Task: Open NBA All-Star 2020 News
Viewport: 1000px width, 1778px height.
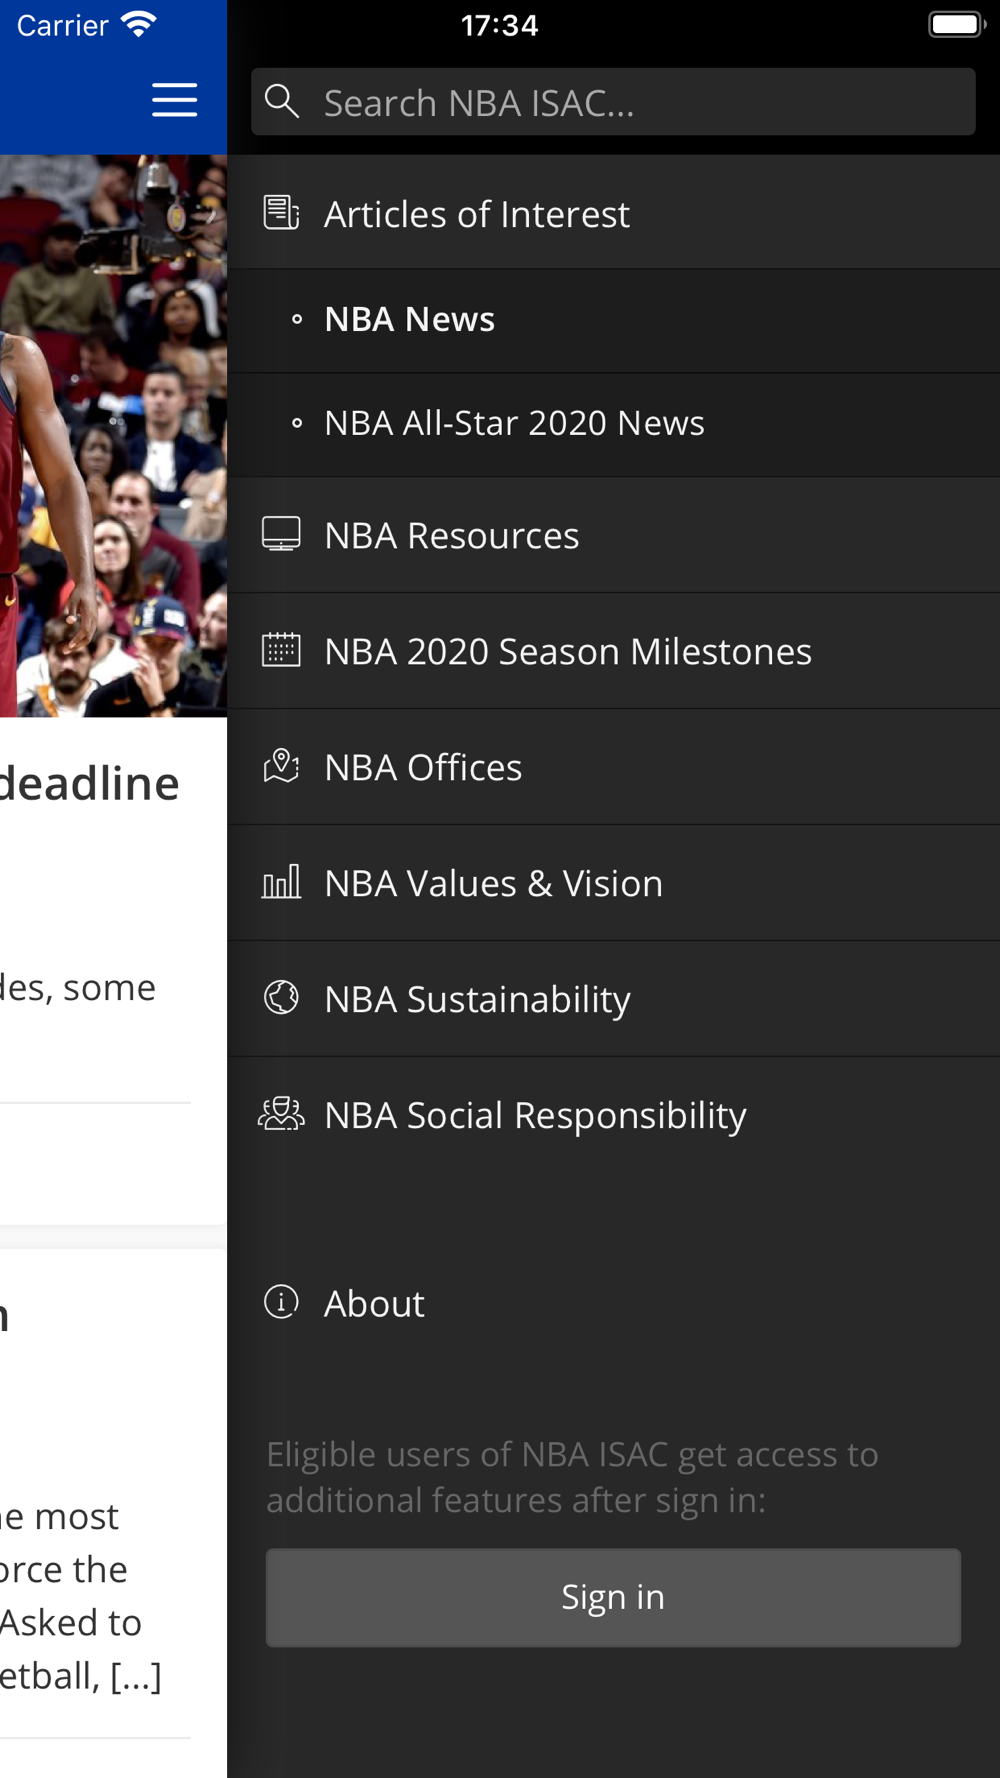Action: pyautogui.click(x=613, y=424)
